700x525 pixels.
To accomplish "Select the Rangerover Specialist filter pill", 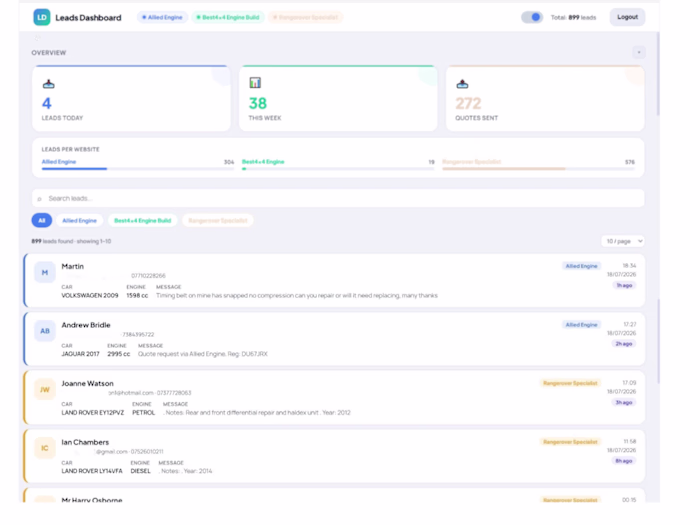I will pyautogui.click(x=218, y=221).
